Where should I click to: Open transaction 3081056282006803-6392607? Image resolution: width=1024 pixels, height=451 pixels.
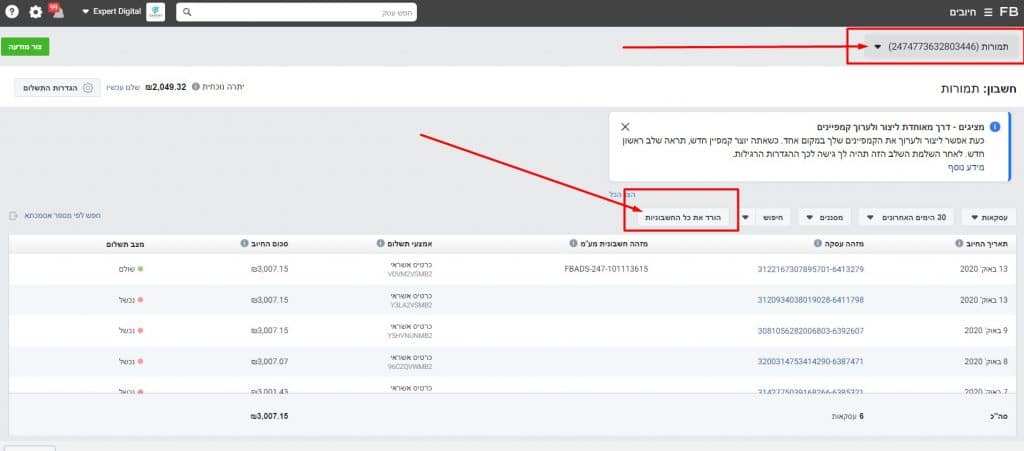click(810, 331)
